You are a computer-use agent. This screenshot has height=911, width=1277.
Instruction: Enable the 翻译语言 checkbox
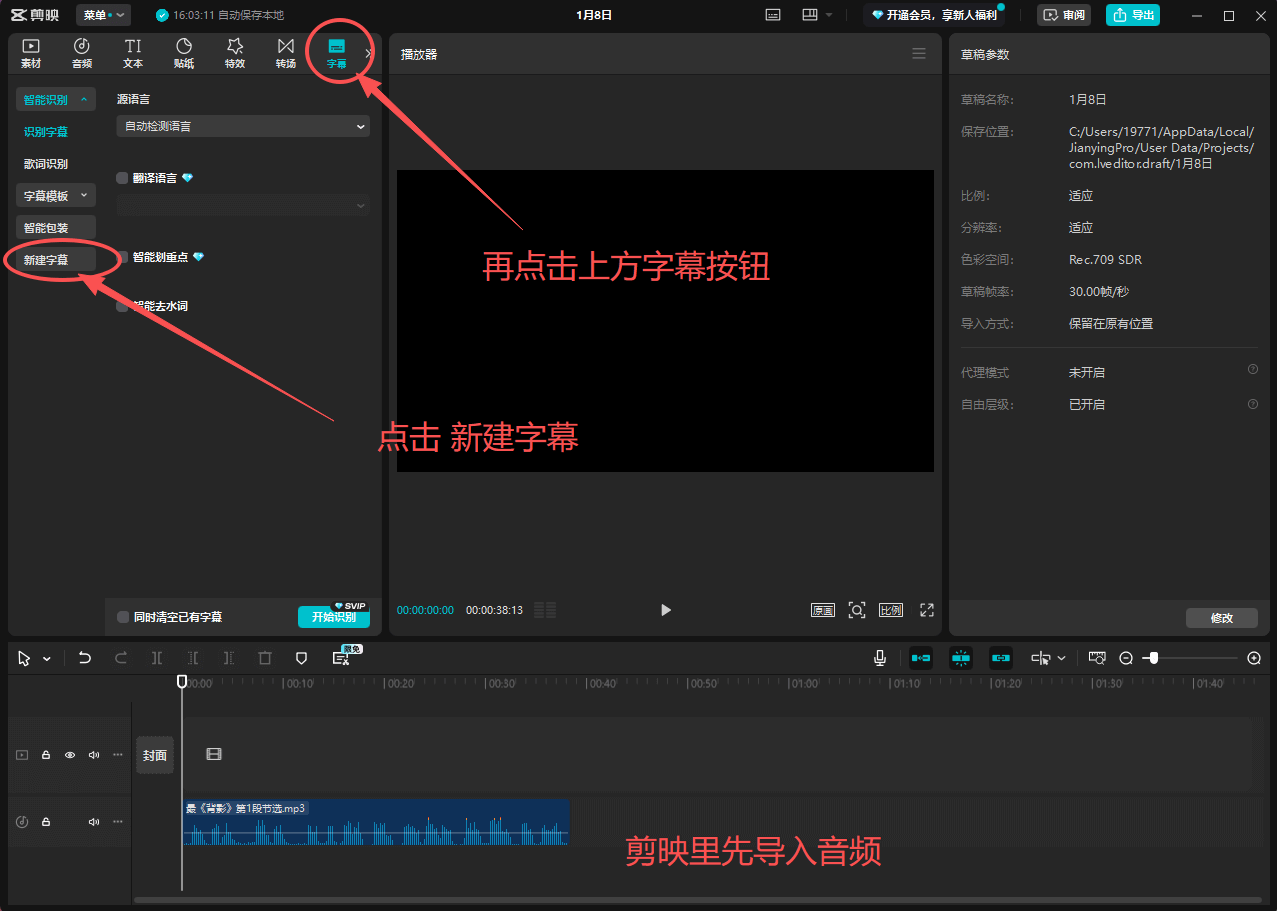(x=123, y=178)
